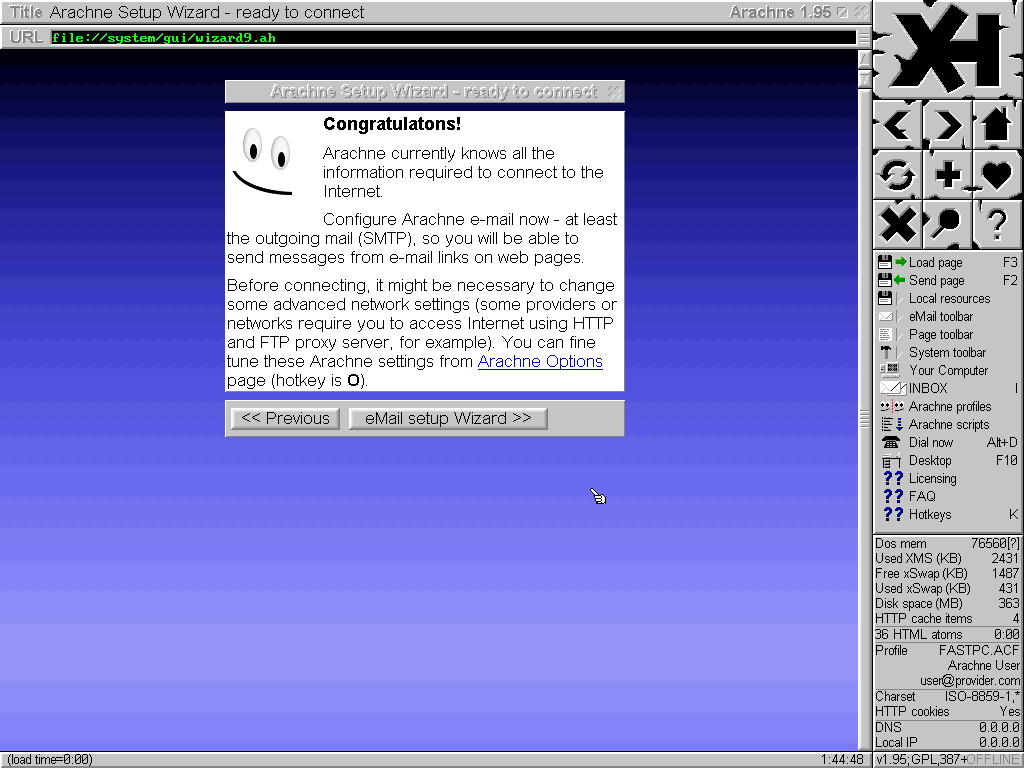Follow the Arachne Options link
Viewport: 1024px width, 768px height.
pos(540,361)
